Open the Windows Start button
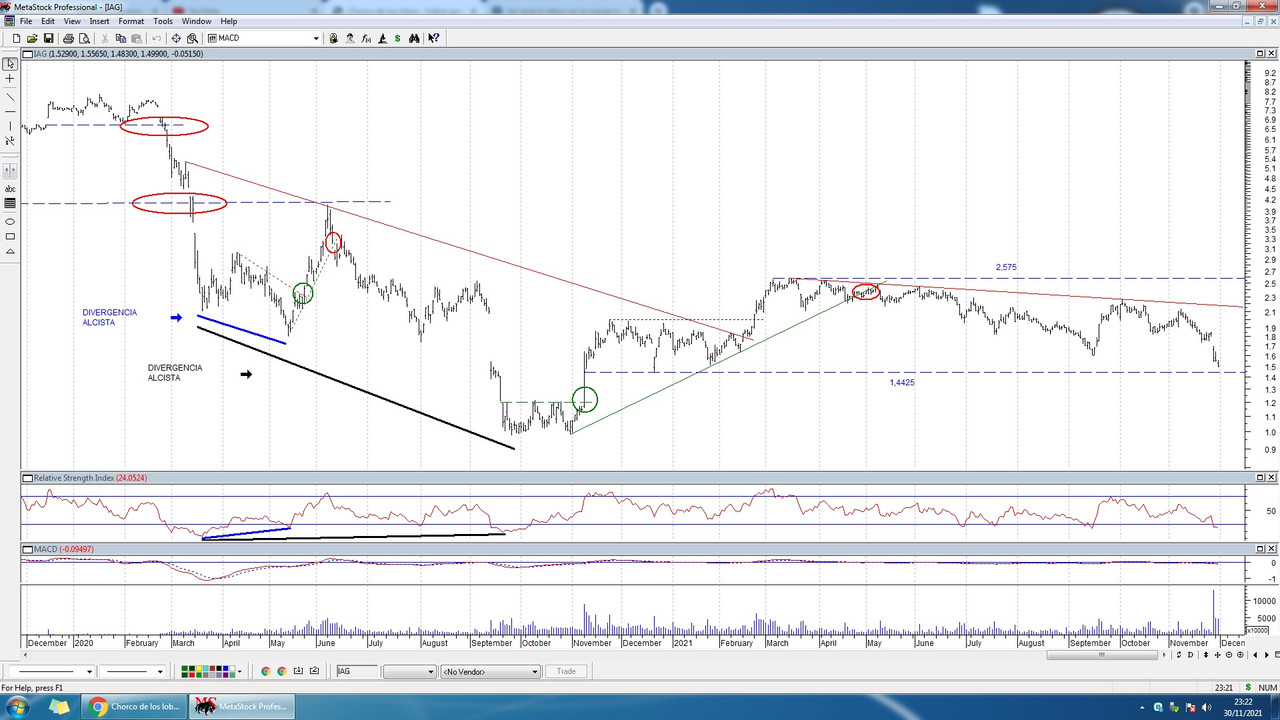The height and width of the screenshot is (720, 1280). 19,707
